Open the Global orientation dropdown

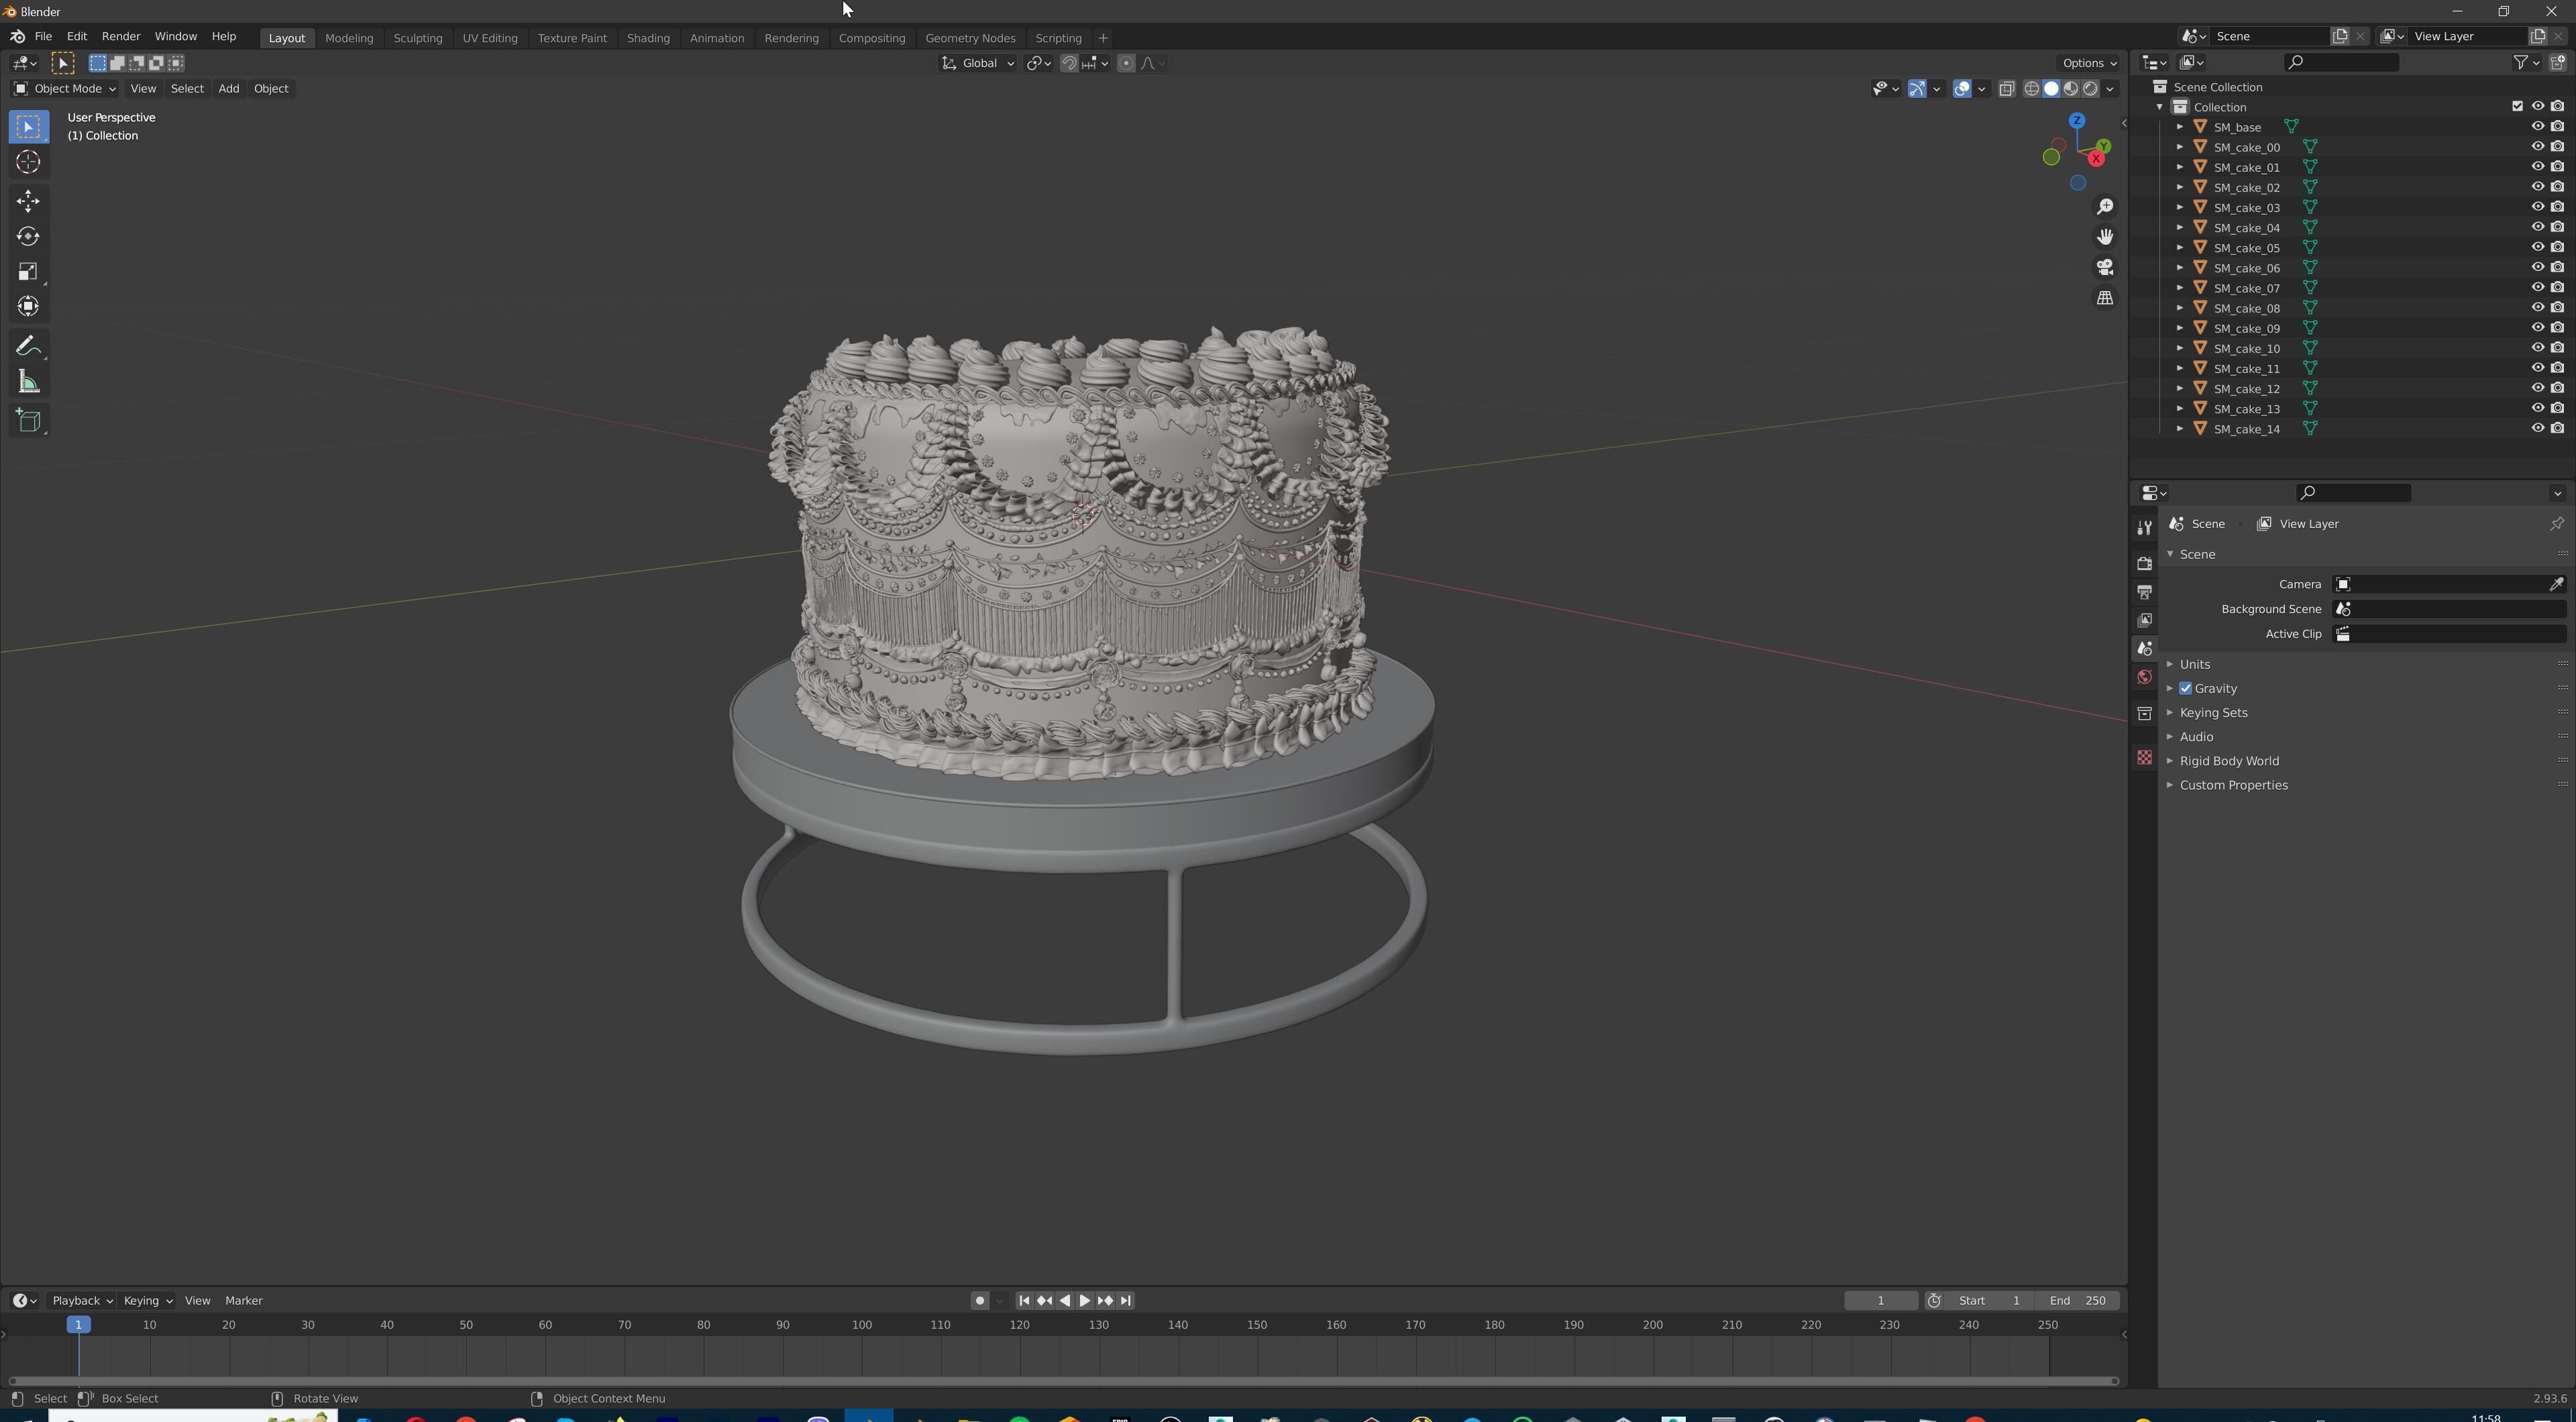978,63
